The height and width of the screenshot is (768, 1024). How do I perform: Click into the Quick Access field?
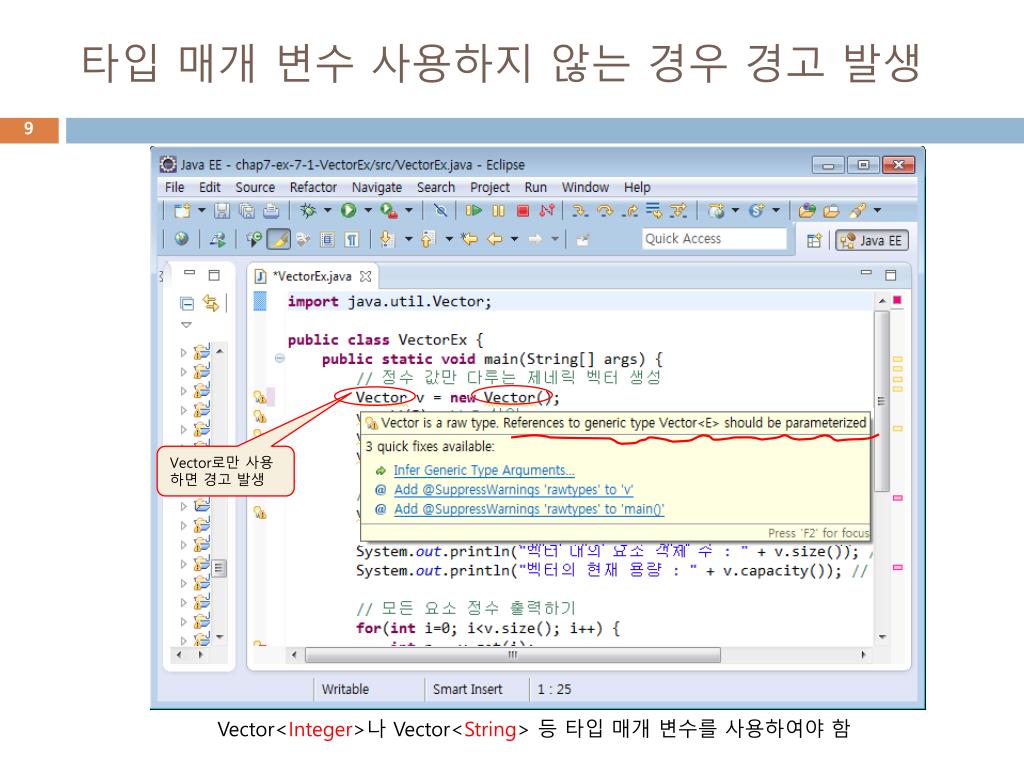pos(714,239)
